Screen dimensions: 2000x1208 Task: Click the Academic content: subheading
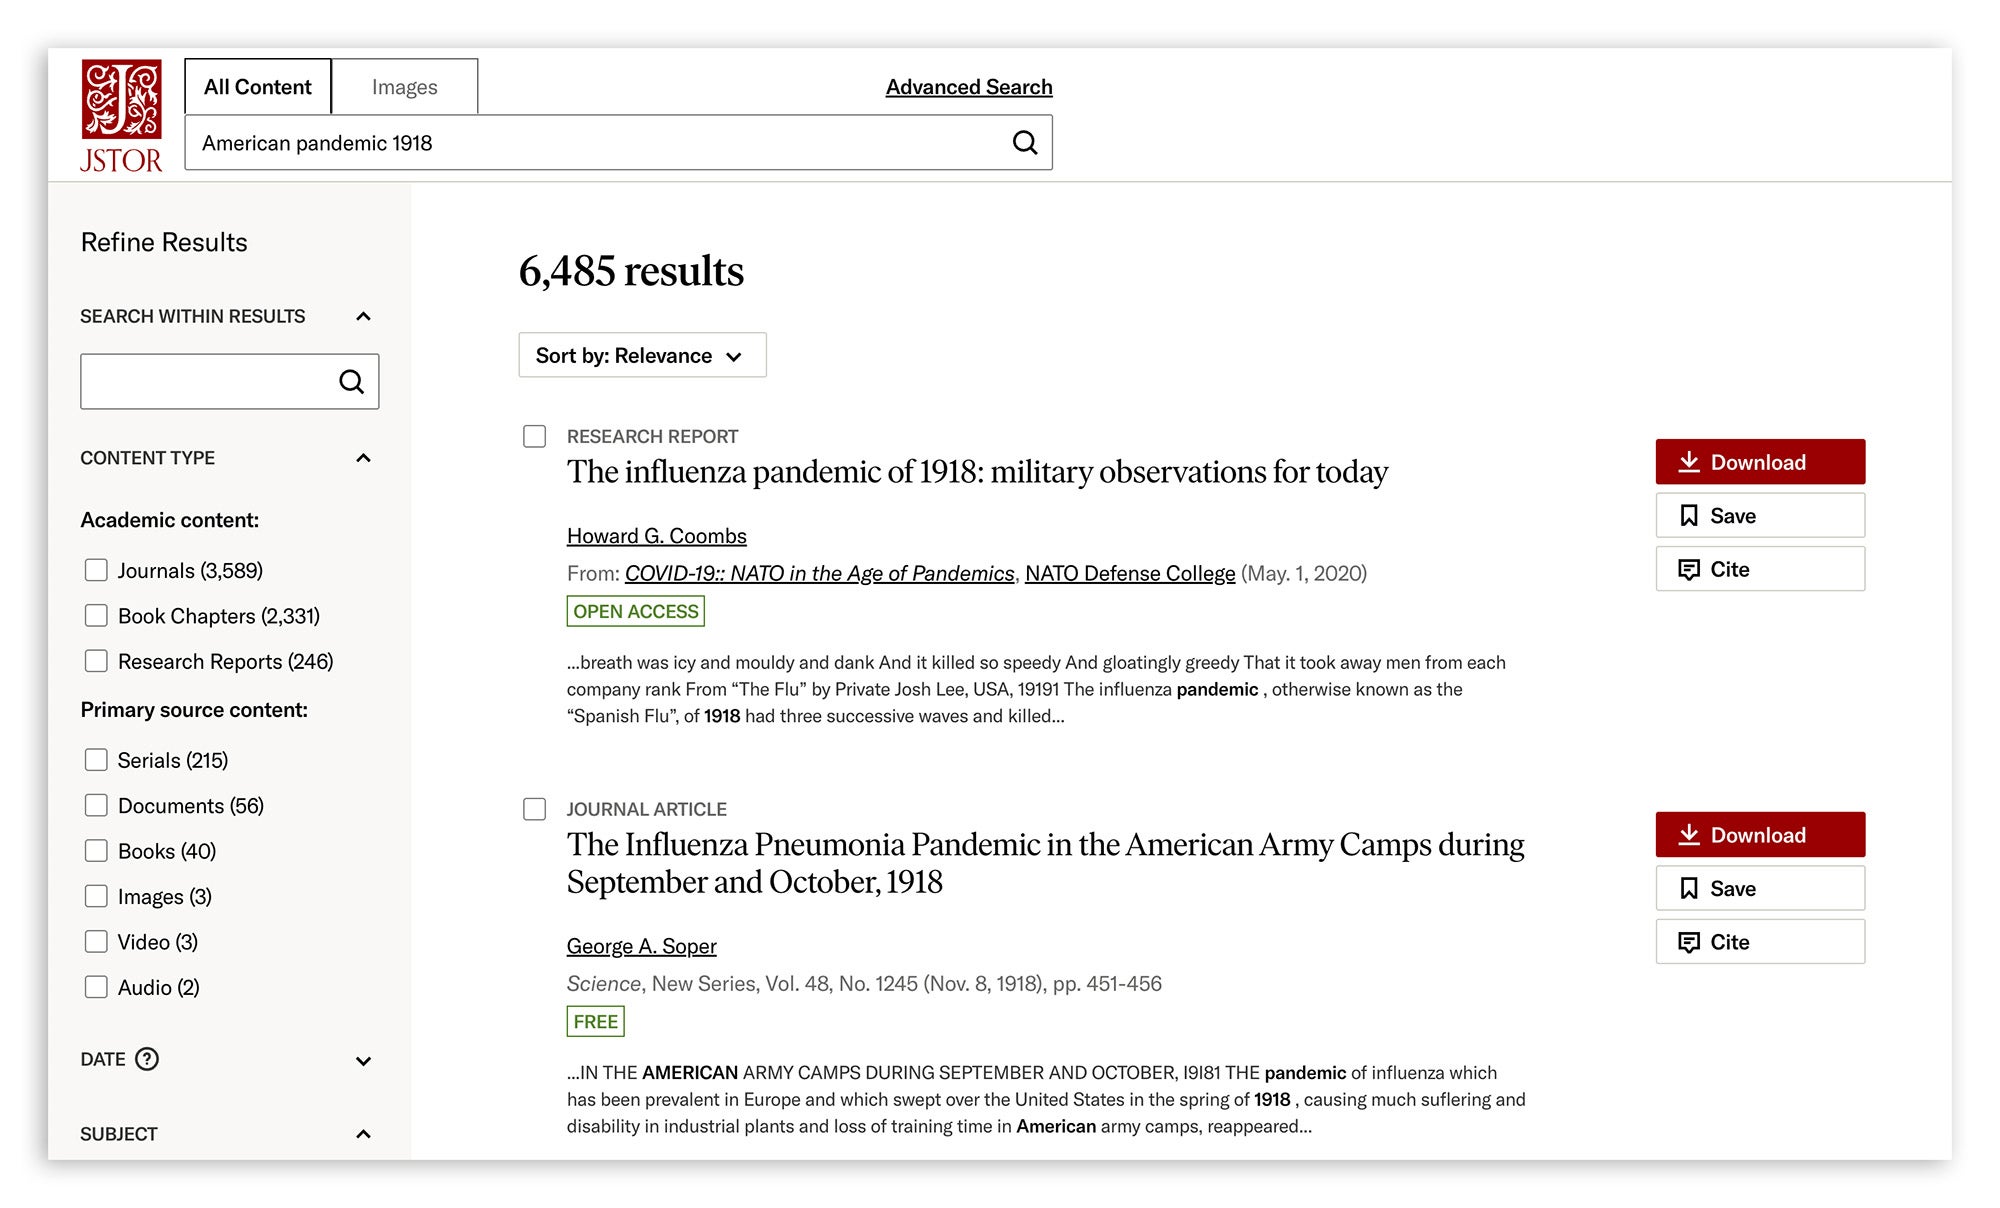(x=169, y=520)
